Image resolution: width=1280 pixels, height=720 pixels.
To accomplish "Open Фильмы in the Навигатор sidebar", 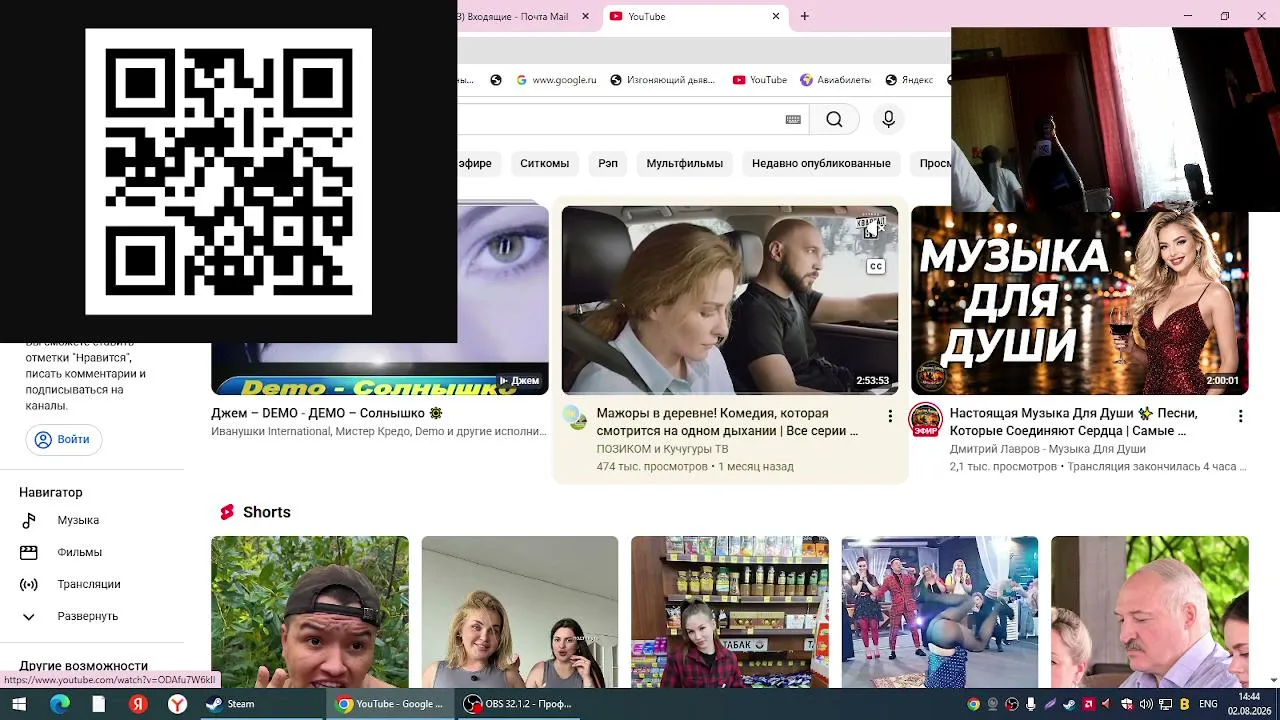I will click(79, 552).
